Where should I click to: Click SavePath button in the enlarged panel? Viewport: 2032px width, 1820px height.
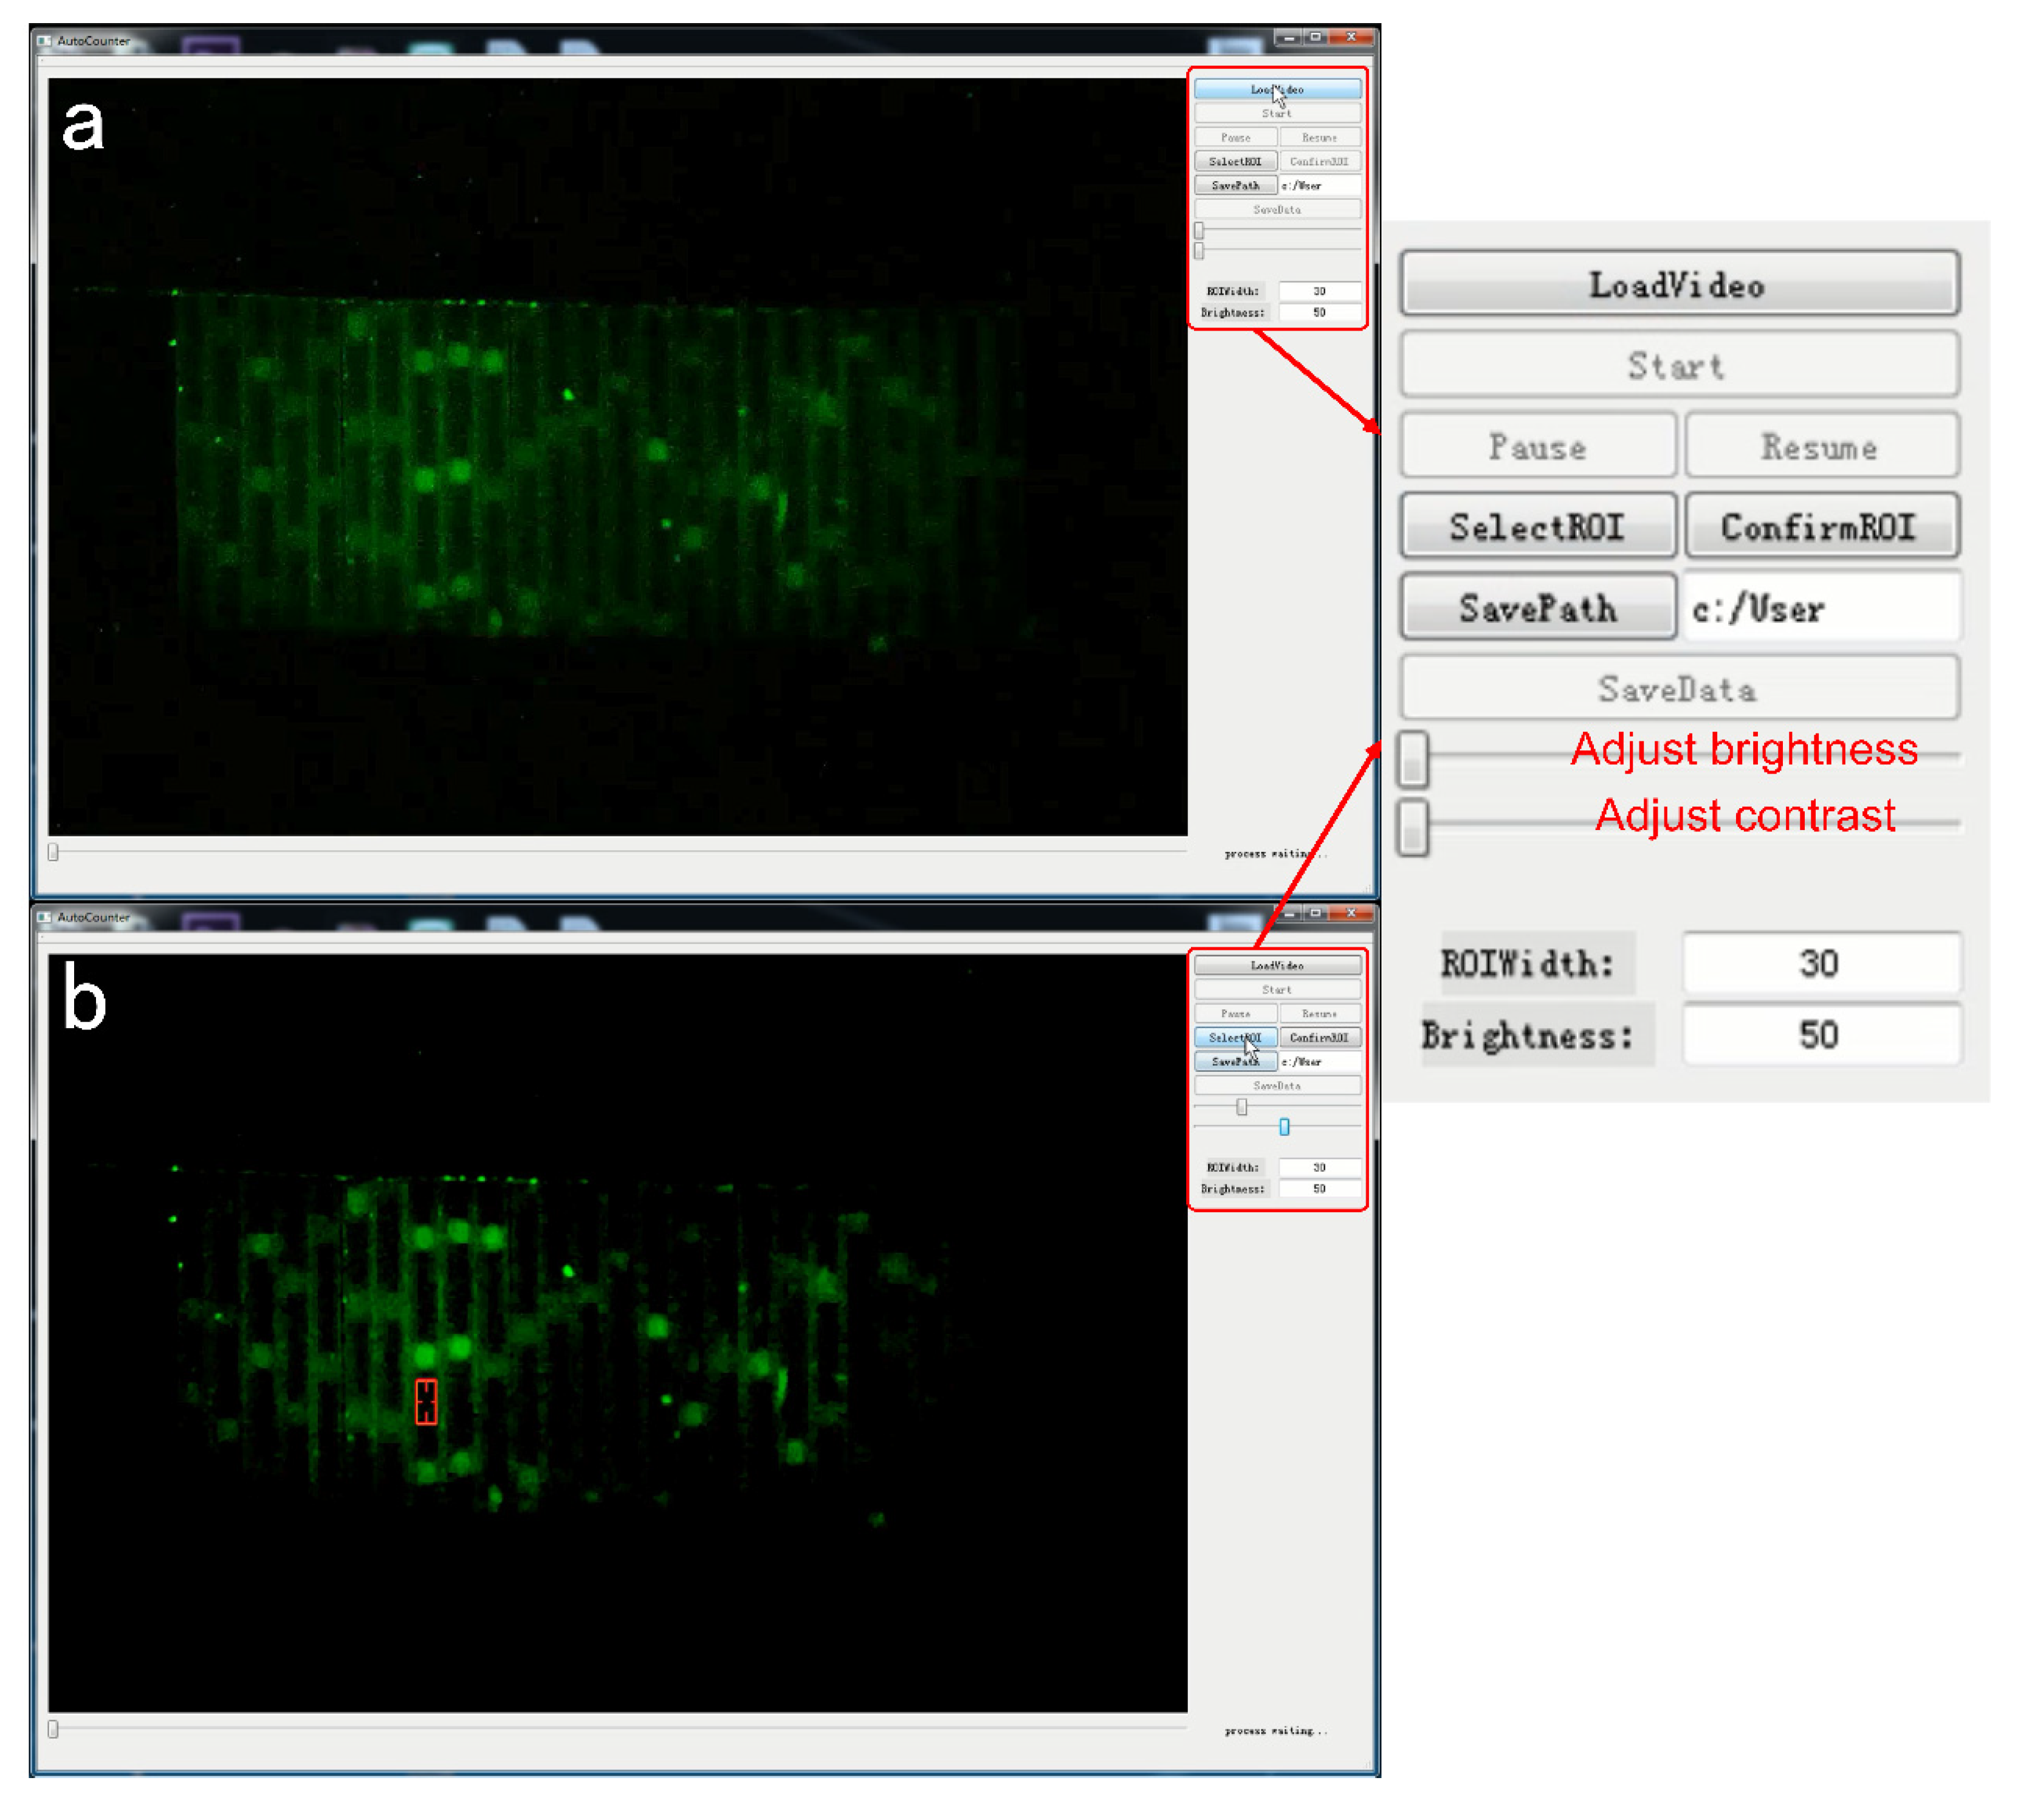(1537, 607)
